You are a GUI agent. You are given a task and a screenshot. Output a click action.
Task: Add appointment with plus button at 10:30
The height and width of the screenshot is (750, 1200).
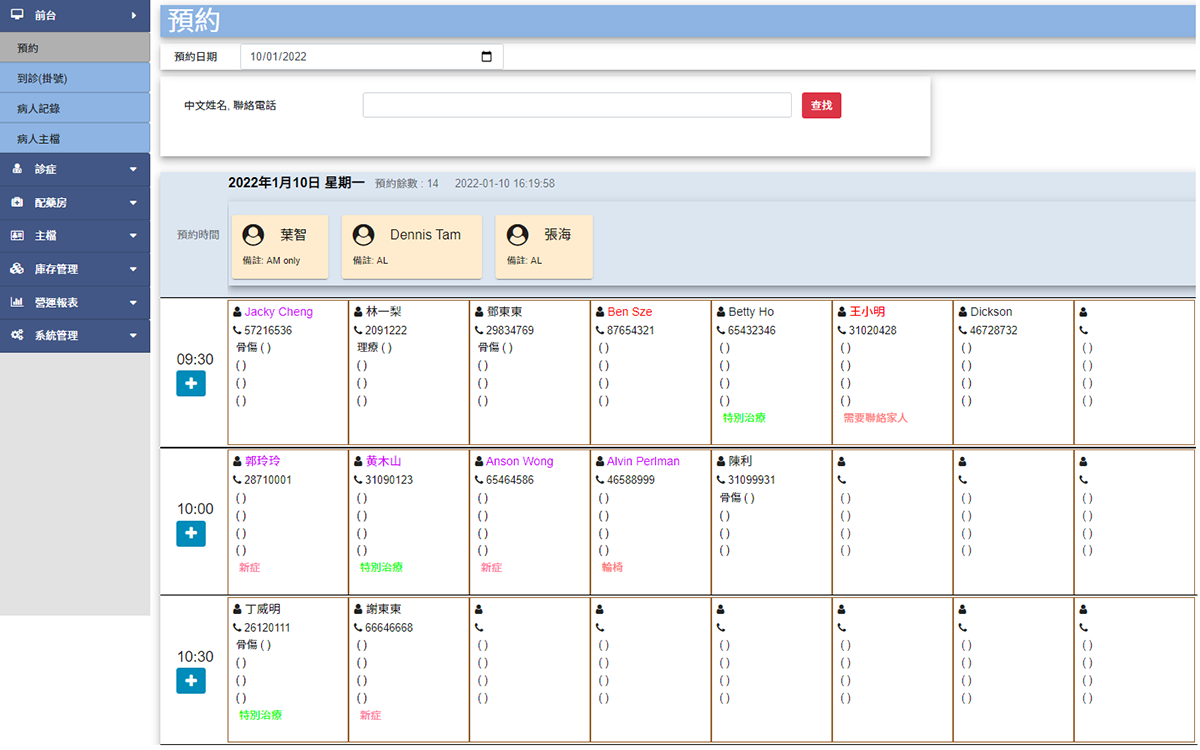click(191, 681)
